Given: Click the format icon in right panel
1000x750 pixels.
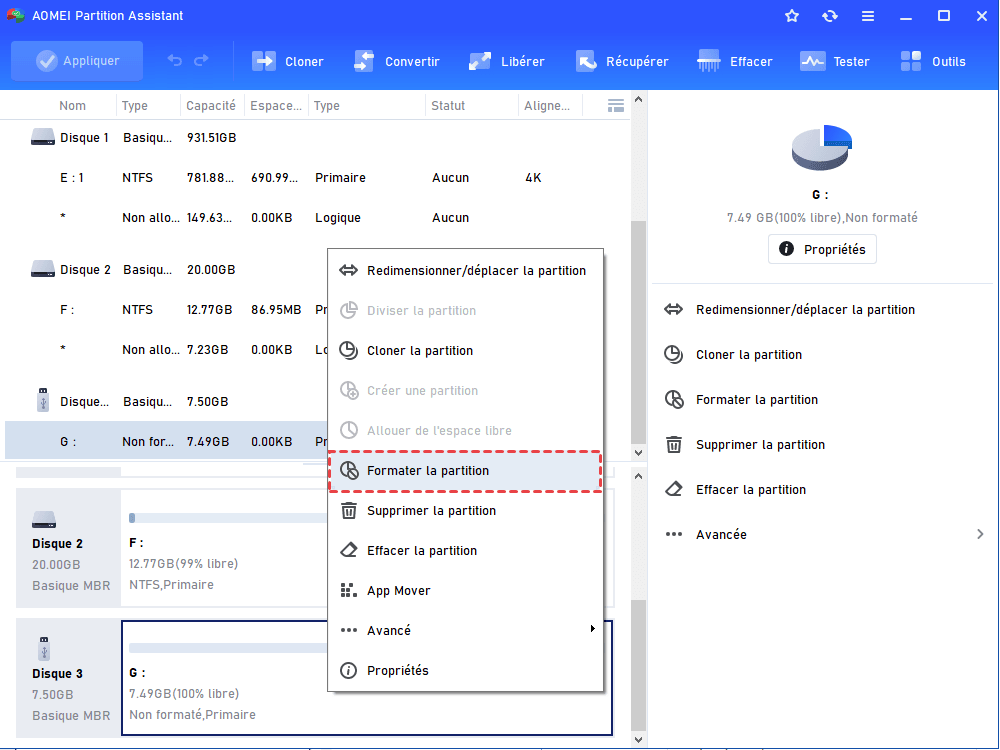Looking at the screenshot, I should click(x=673, y=400).
